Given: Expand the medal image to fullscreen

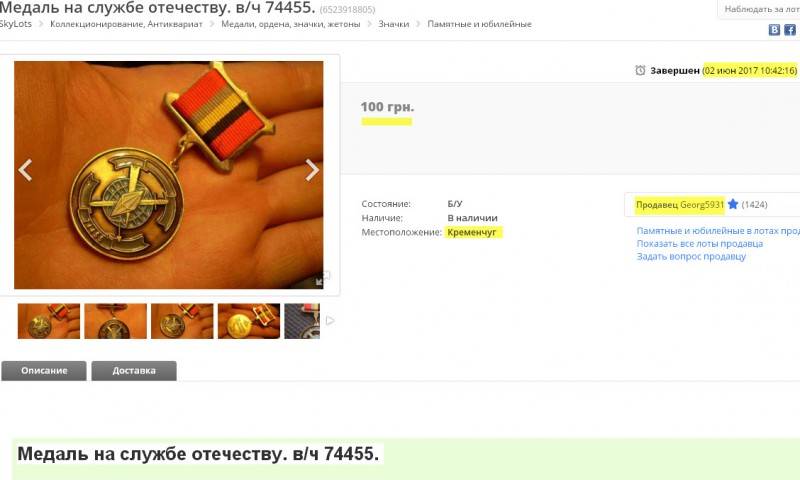Looking at the screenshot, I should point(321,279).
